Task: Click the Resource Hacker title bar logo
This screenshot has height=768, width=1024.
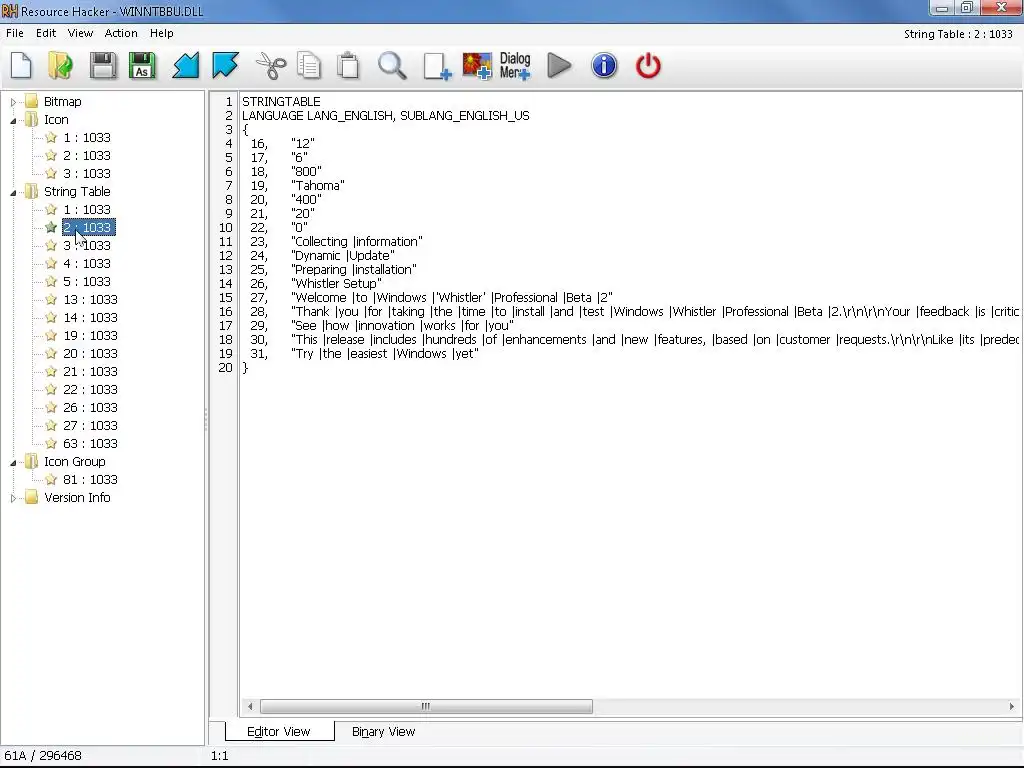Action: (x=10, y=10)
